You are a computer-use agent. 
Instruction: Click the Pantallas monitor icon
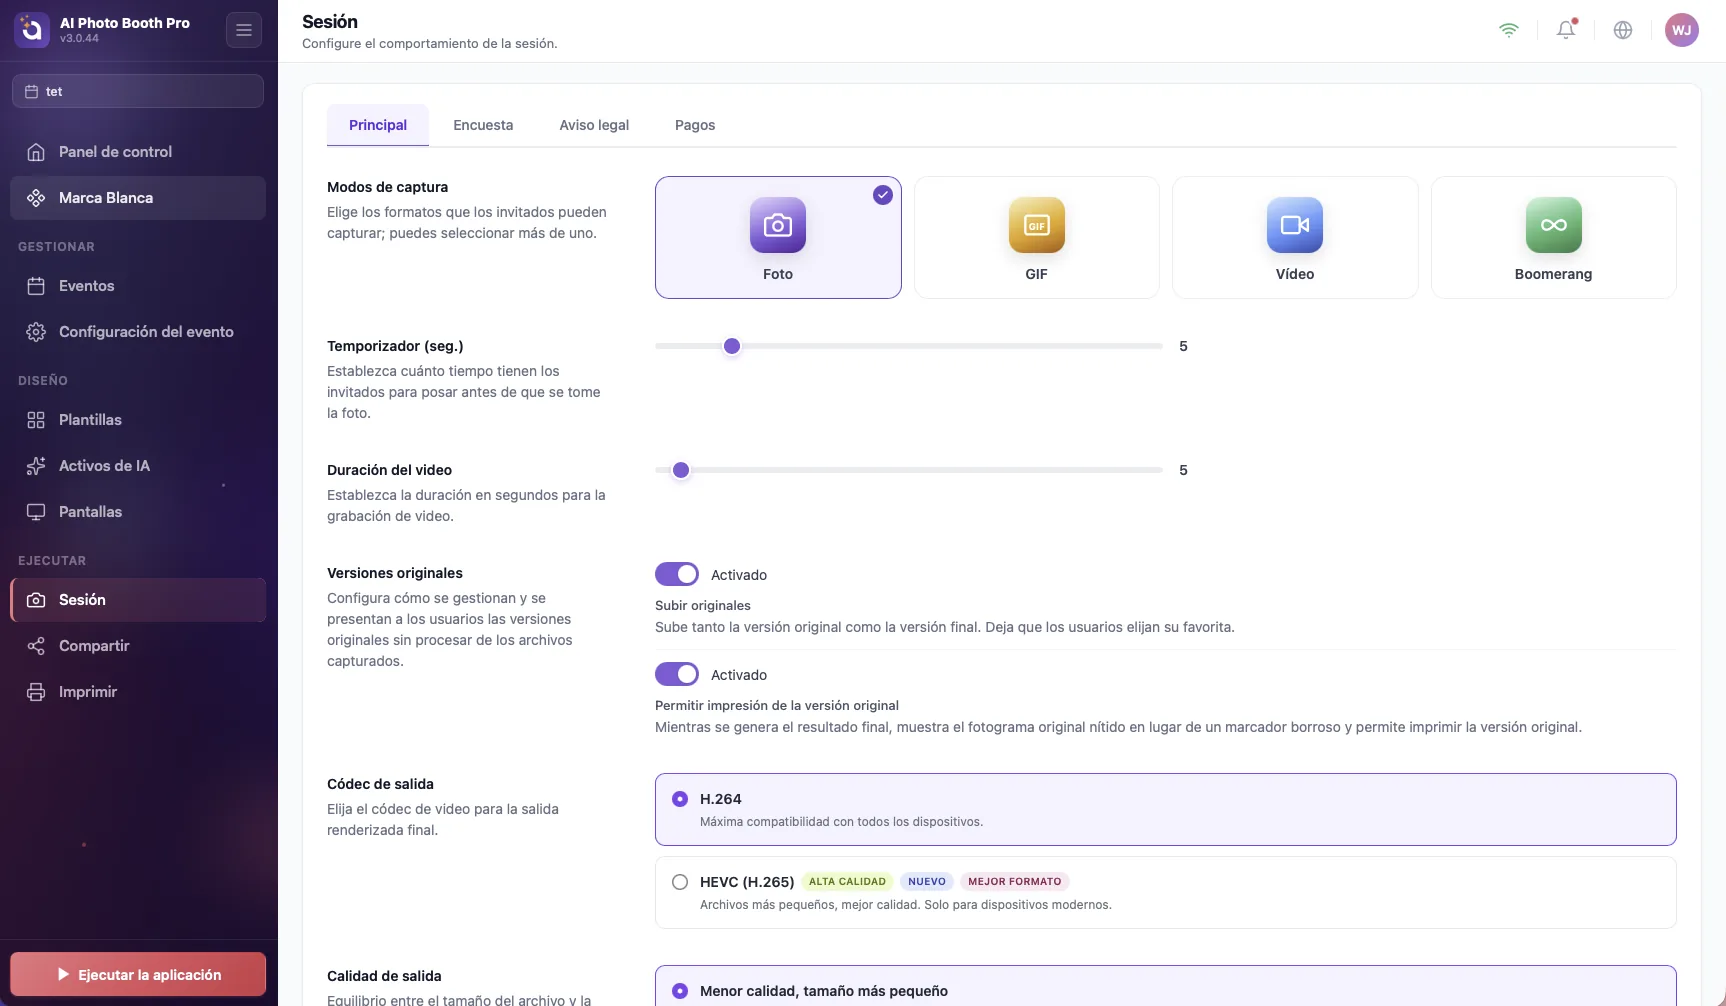click(36, 512)
